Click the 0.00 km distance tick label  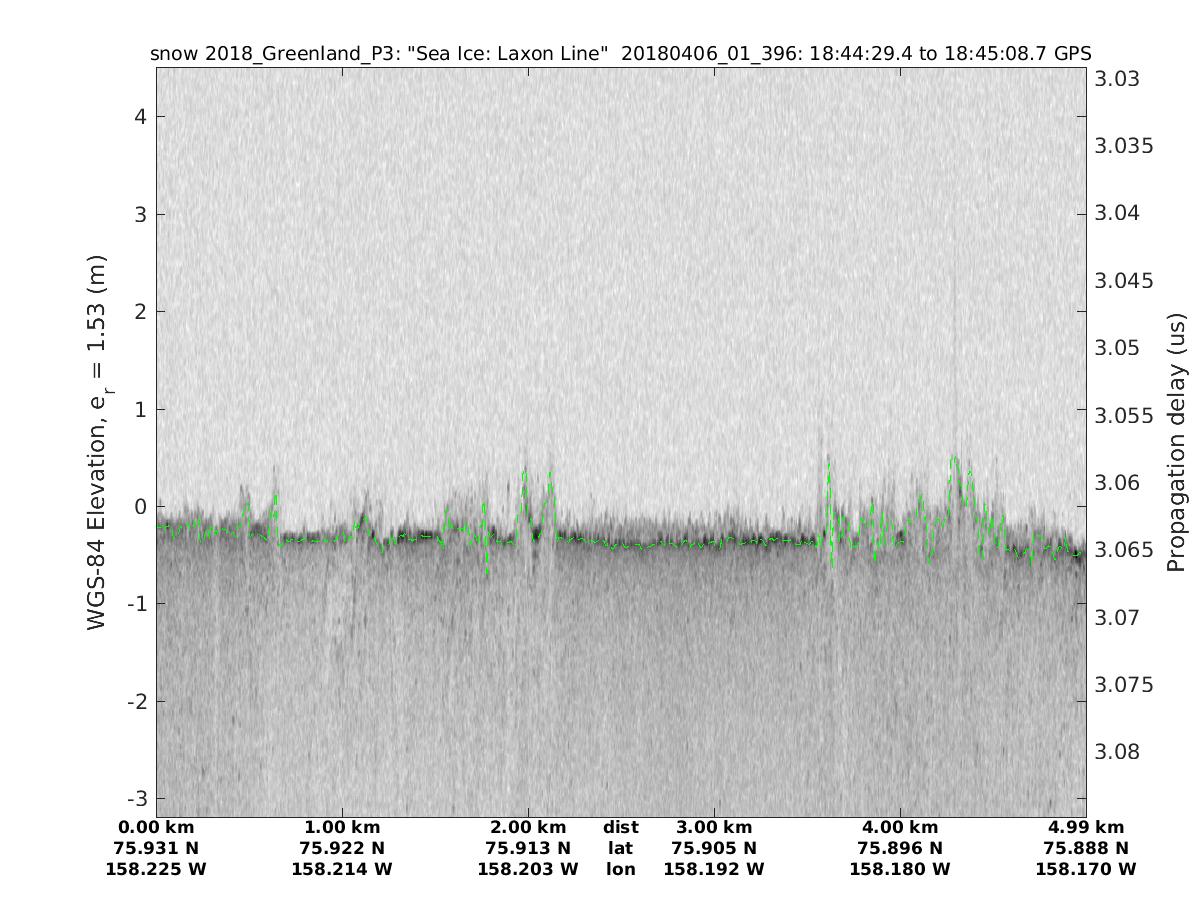156,827
